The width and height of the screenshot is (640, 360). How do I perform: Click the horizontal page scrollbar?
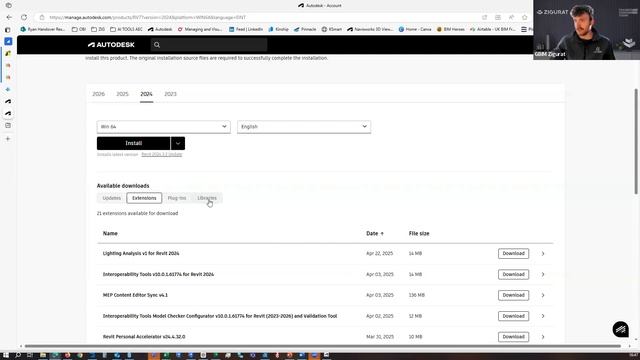click(x=322, y=346)
